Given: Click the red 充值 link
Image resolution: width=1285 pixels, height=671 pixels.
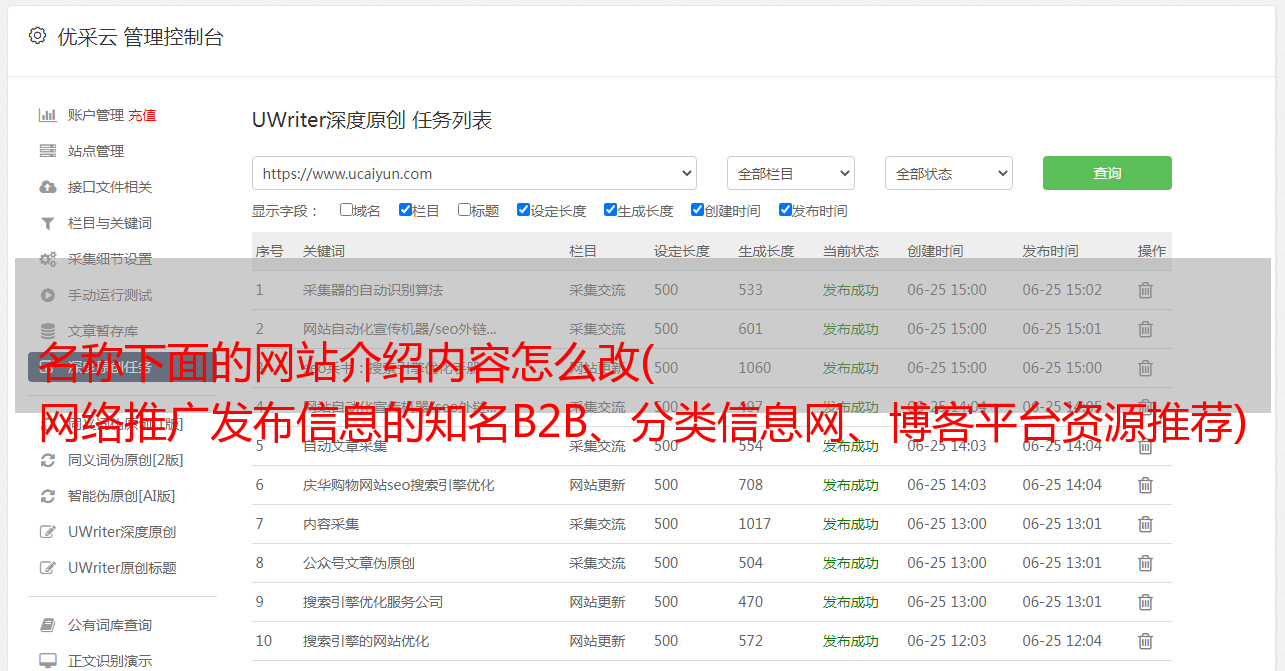Looking at the screenshot, I should click(142, 115).
